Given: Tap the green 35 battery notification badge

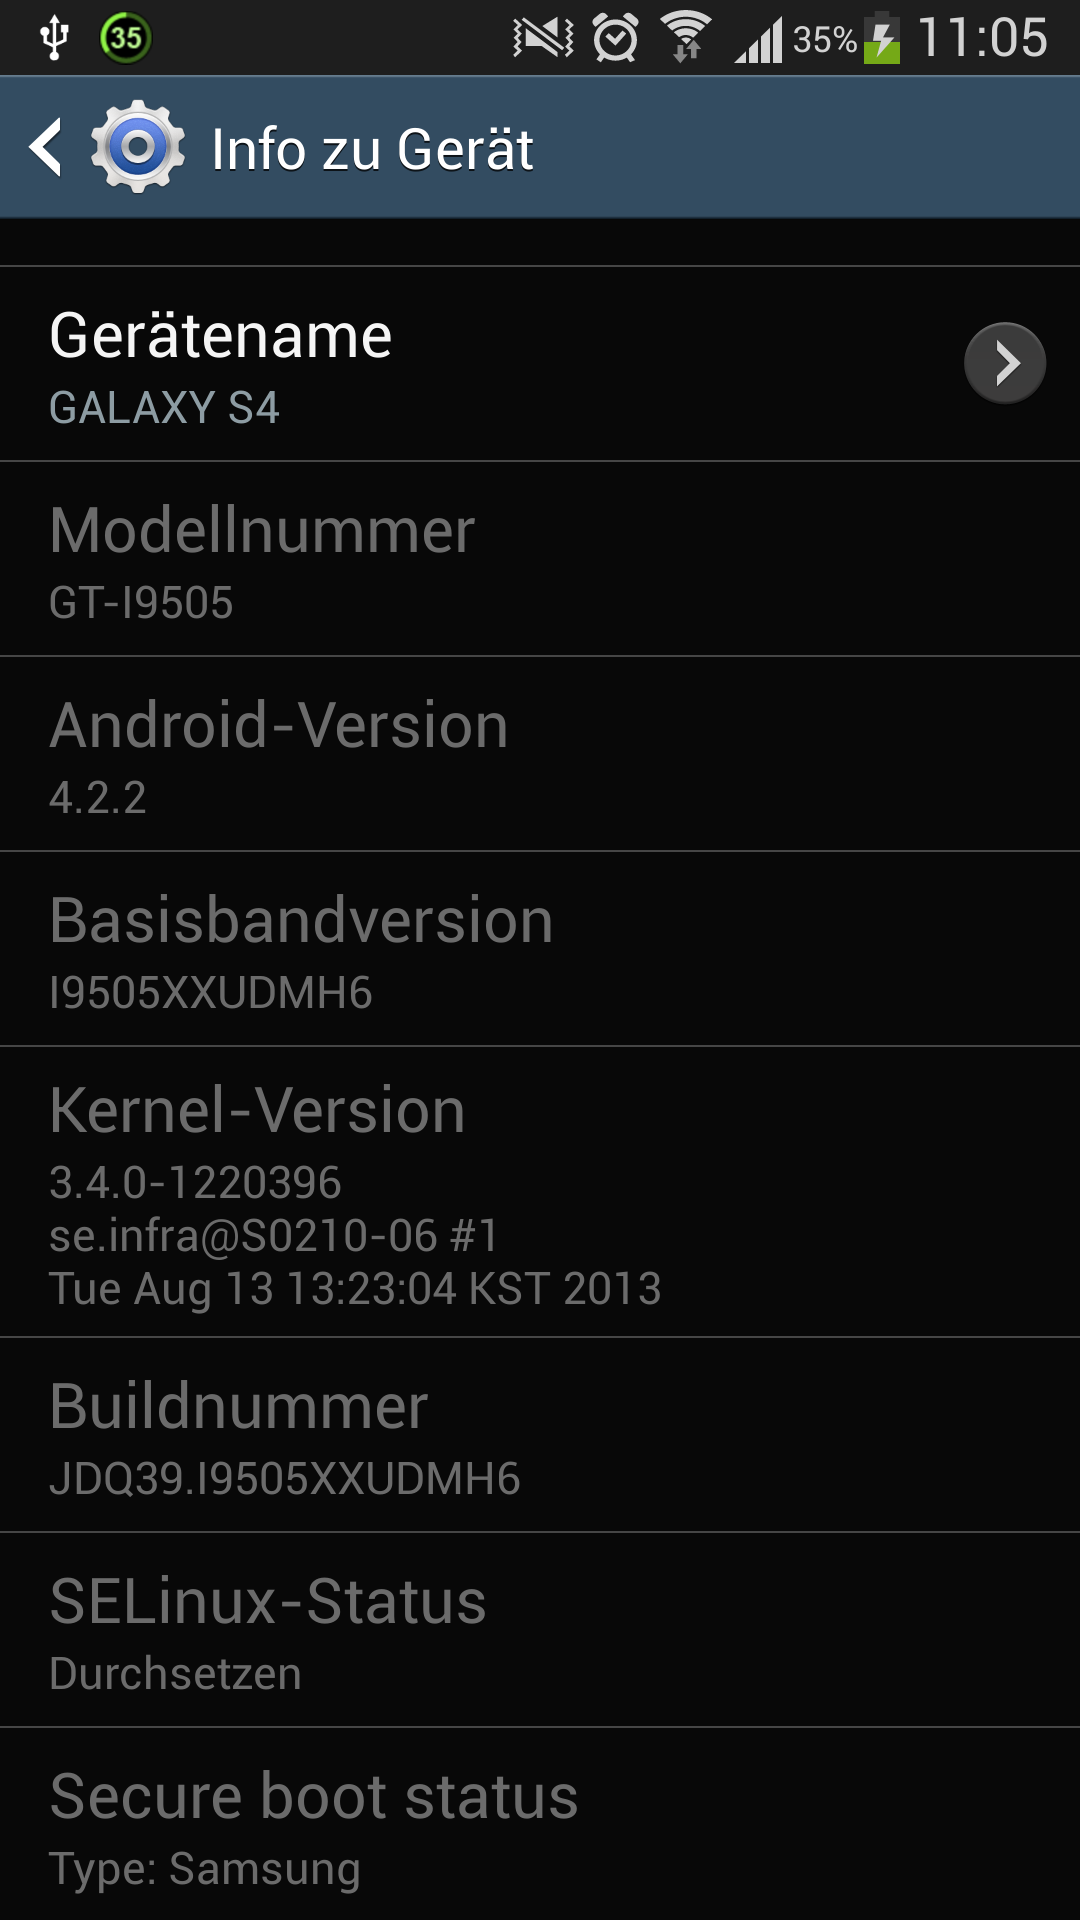Looking at the screenshot, I should [x=125, y=38].
